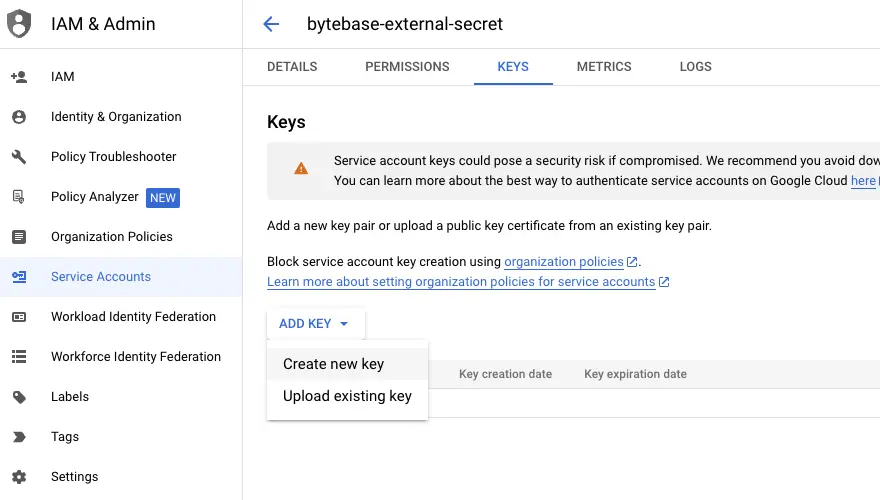This screenshot has height=500, width=880.
Task: Switch to the LOGS tab
Action: click(695, 67)
